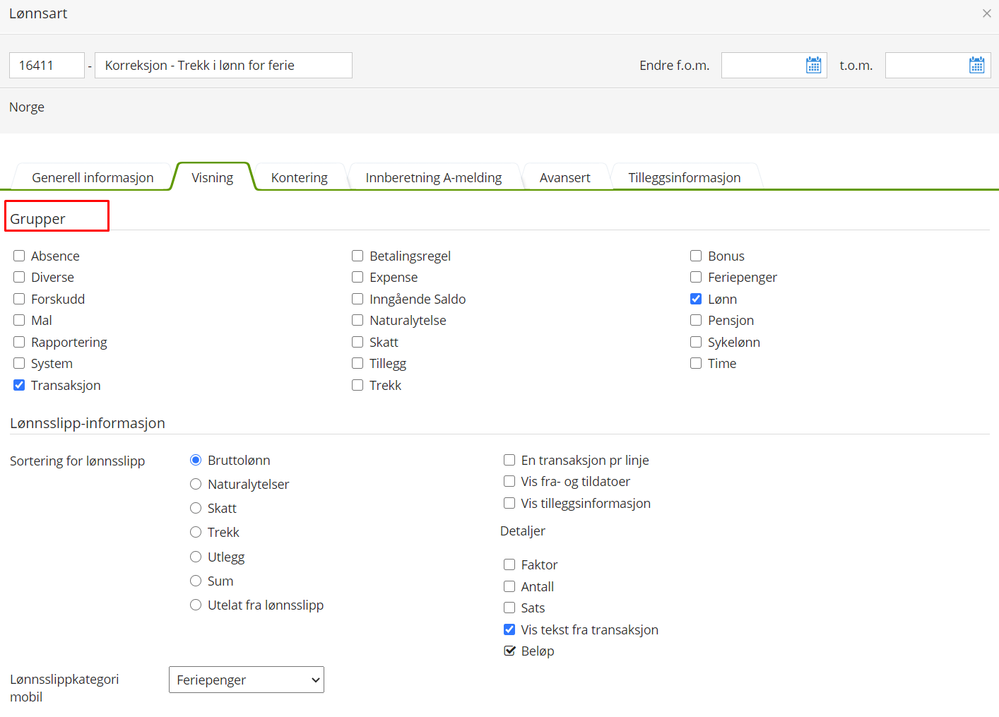The height and width of the screenshot is (717, 999).
Task: Enable the Absence group checkbox
Action: pos(19,256)
